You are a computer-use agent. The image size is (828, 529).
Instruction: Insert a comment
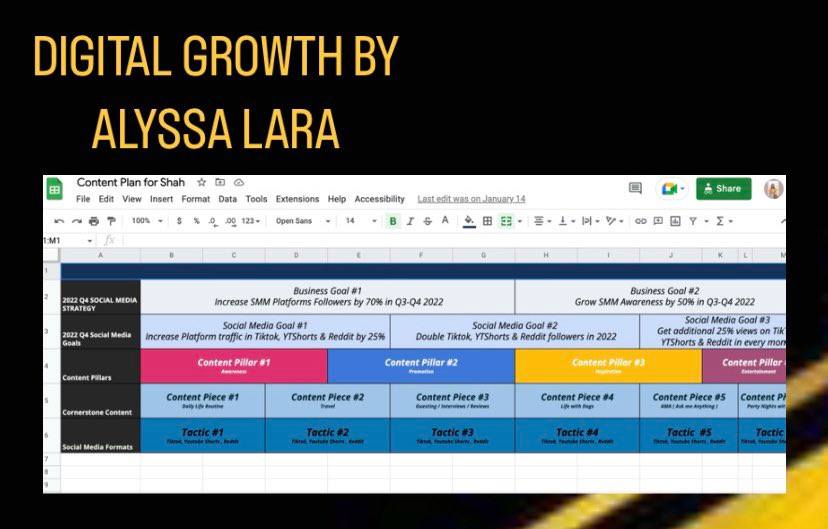(658, 221)
